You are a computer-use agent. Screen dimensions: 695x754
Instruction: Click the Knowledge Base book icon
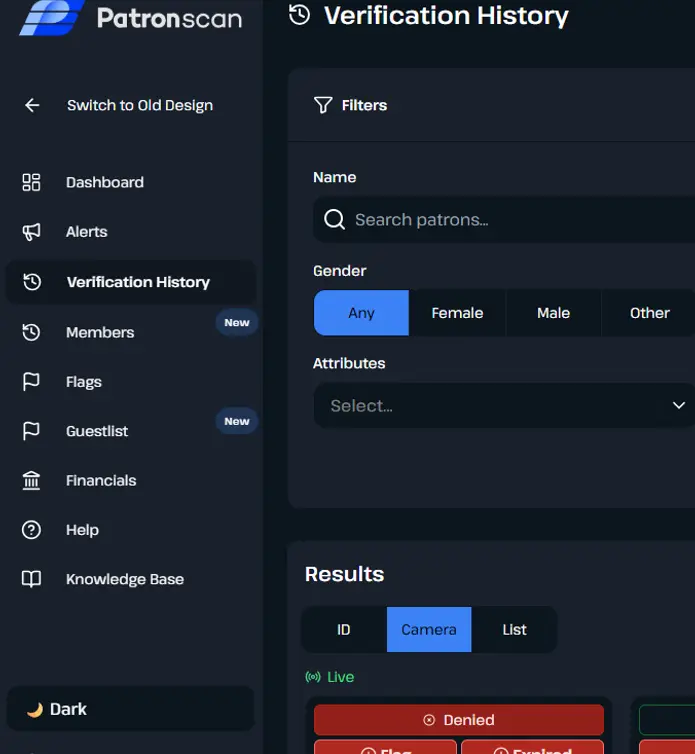click(31, 579)
